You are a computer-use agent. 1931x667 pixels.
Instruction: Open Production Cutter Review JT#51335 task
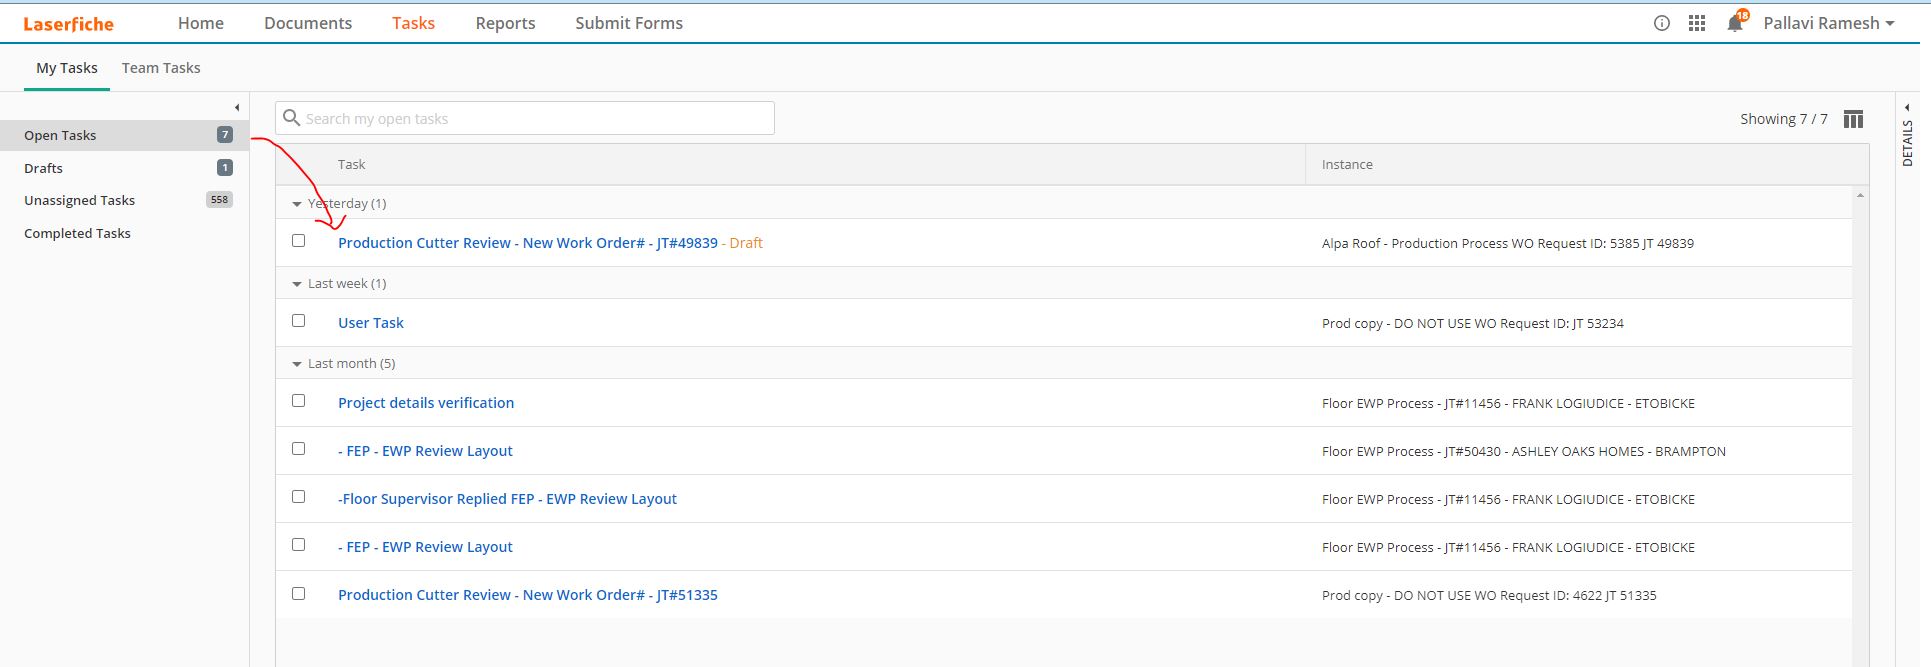tap(528, 595)
